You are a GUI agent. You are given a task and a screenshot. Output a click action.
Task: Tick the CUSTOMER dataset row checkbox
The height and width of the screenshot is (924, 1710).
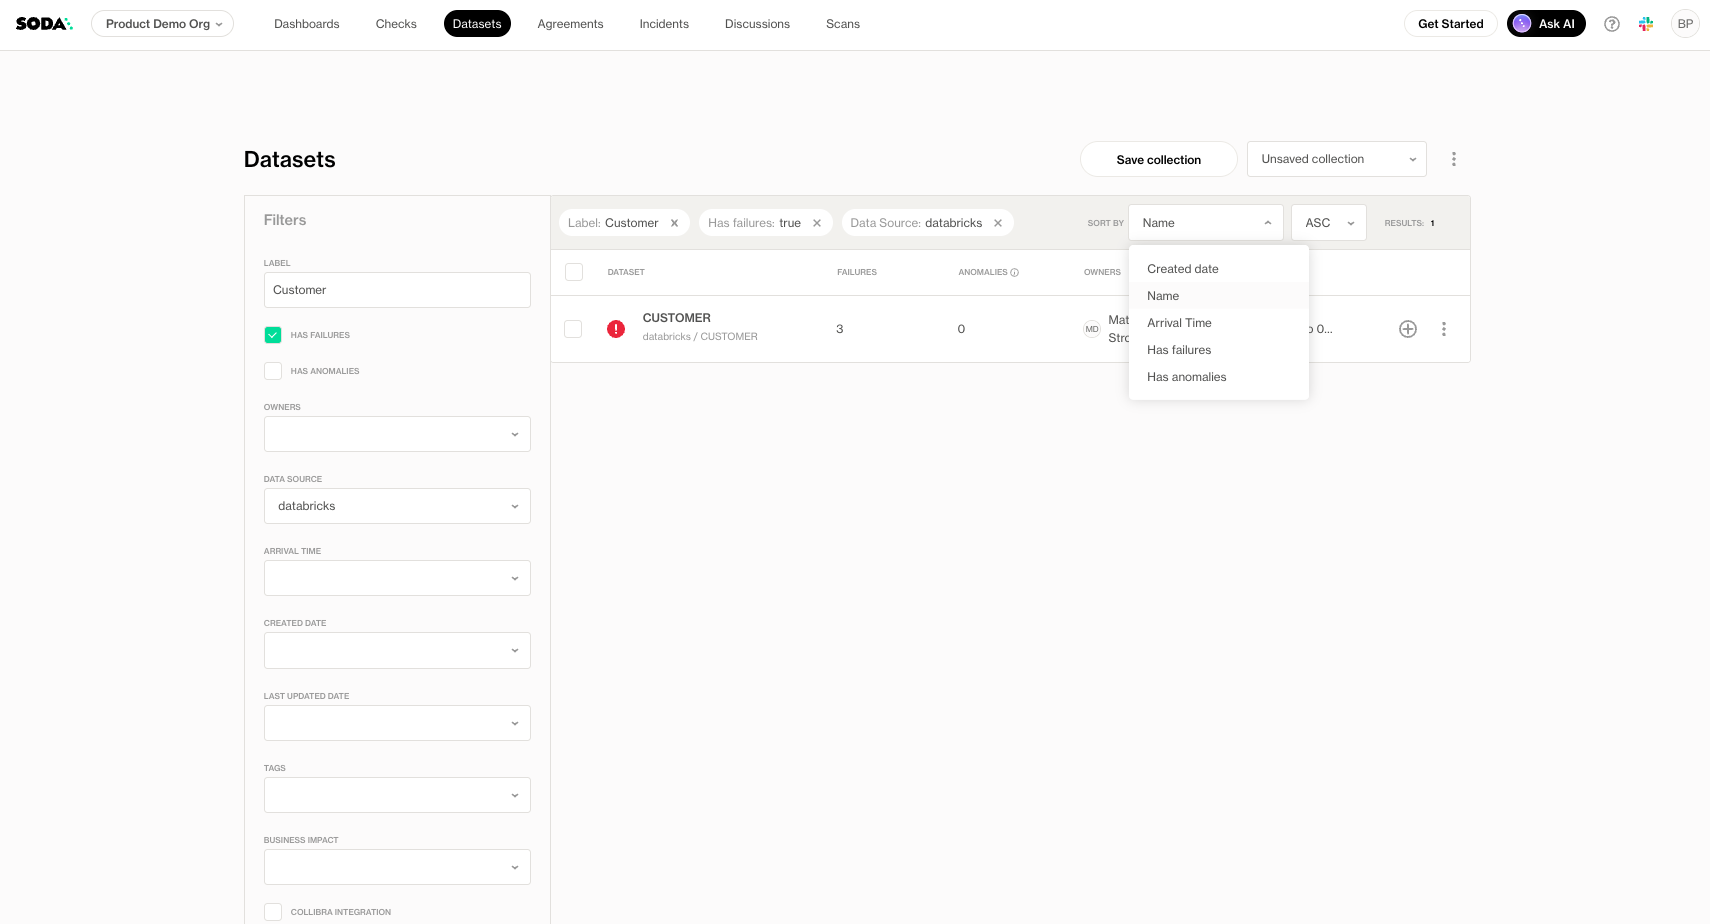[573, 329]
